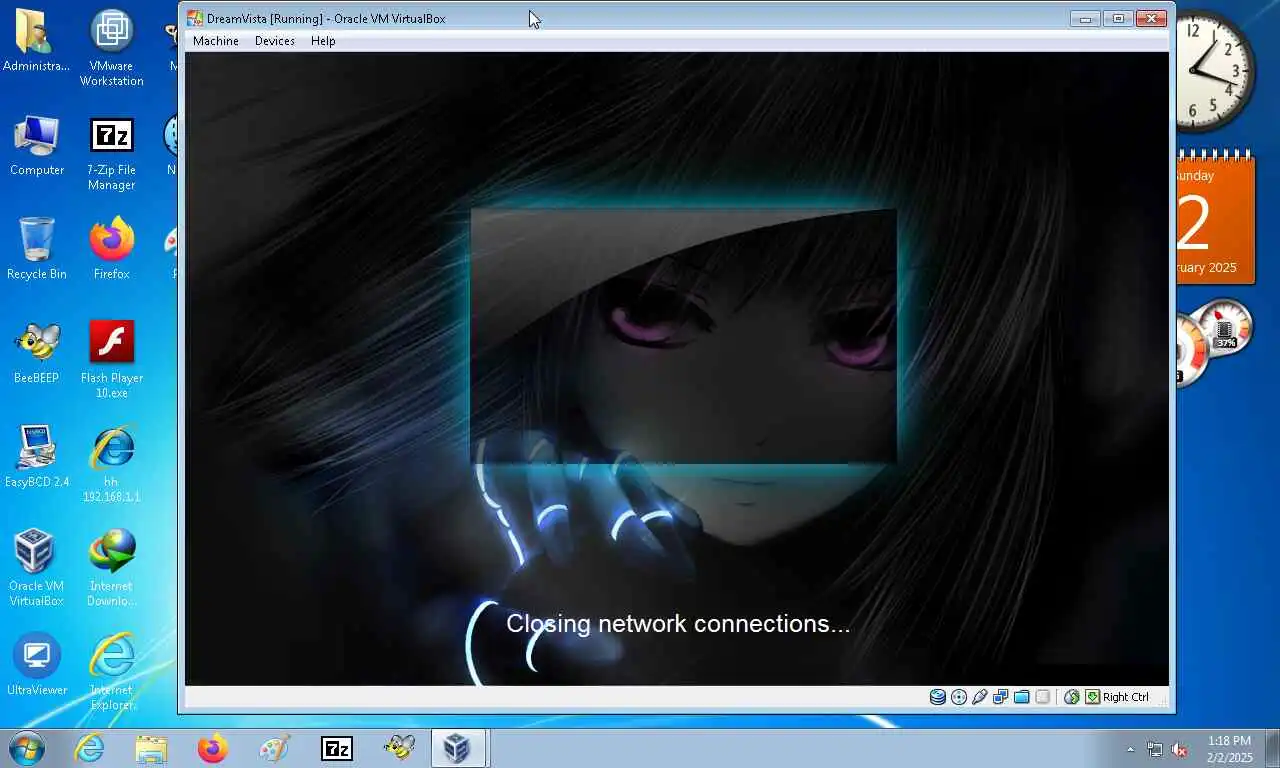Select the 7-Zip File Manager desktop icon

(x=112, y=153)
